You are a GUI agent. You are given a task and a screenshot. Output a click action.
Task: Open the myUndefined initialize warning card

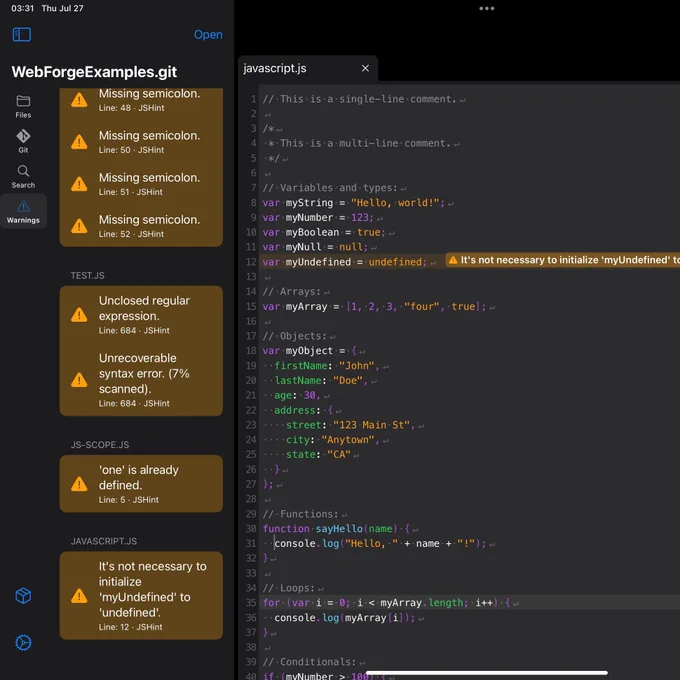click(x=141, y=595)
